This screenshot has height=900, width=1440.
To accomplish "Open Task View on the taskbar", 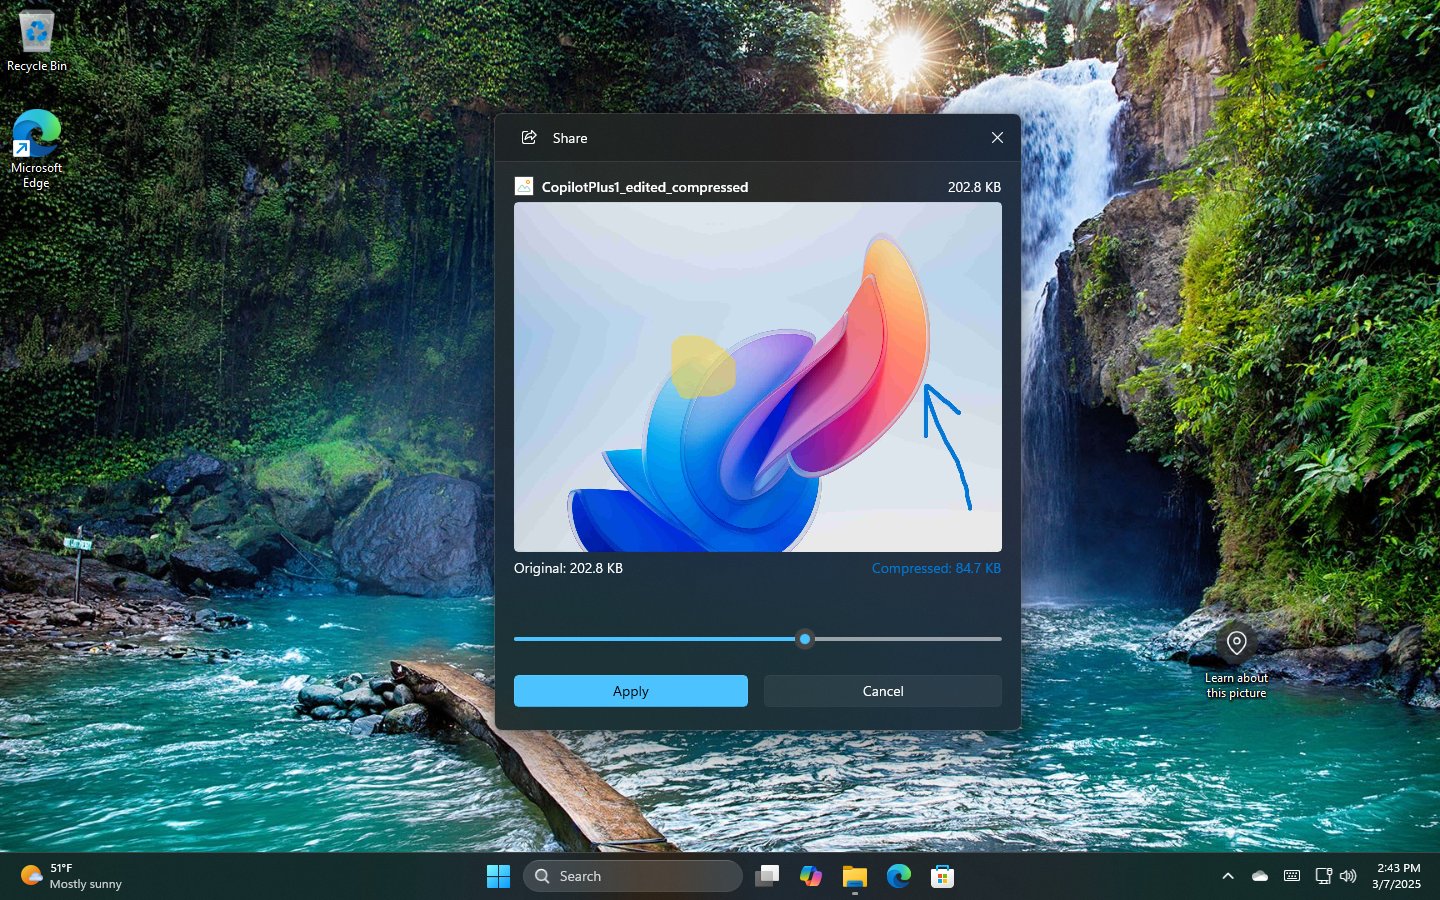I will point(766,876).
